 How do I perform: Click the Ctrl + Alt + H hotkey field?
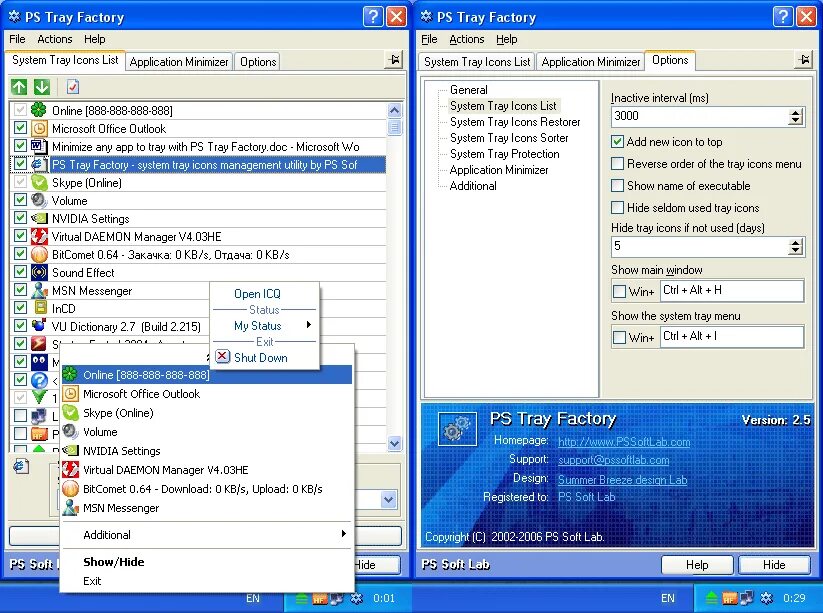click(x=732, y=290)
